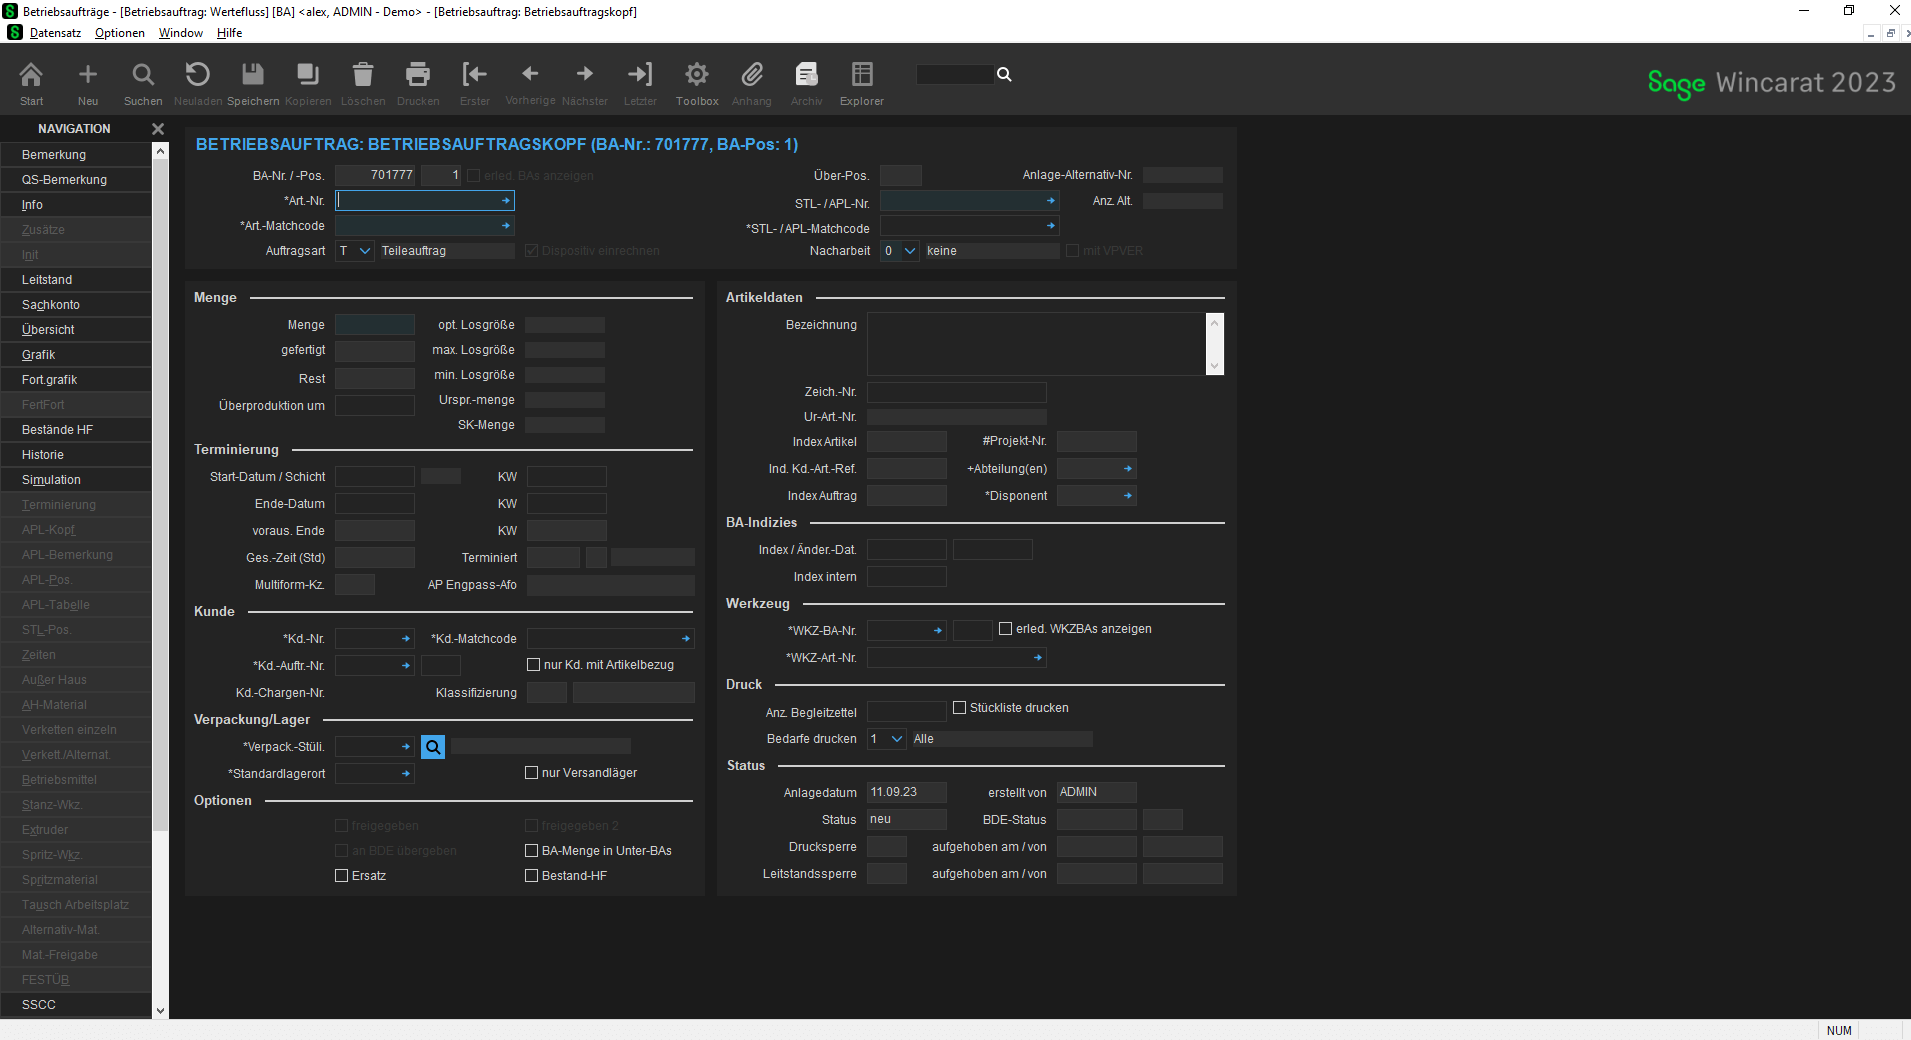This screenshot has height=1040, width=1911.
Task: Check the Ersatz option
Action: (342, 876)
